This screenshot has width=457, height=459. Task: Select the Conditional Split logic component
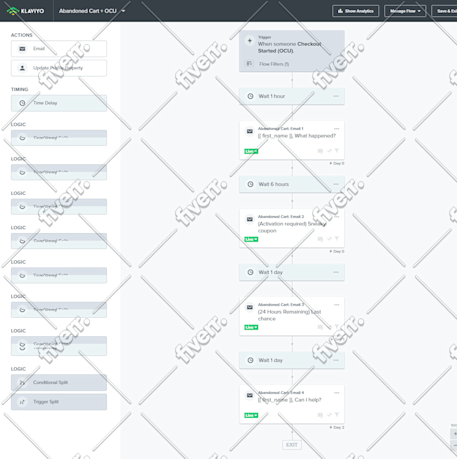59,382
